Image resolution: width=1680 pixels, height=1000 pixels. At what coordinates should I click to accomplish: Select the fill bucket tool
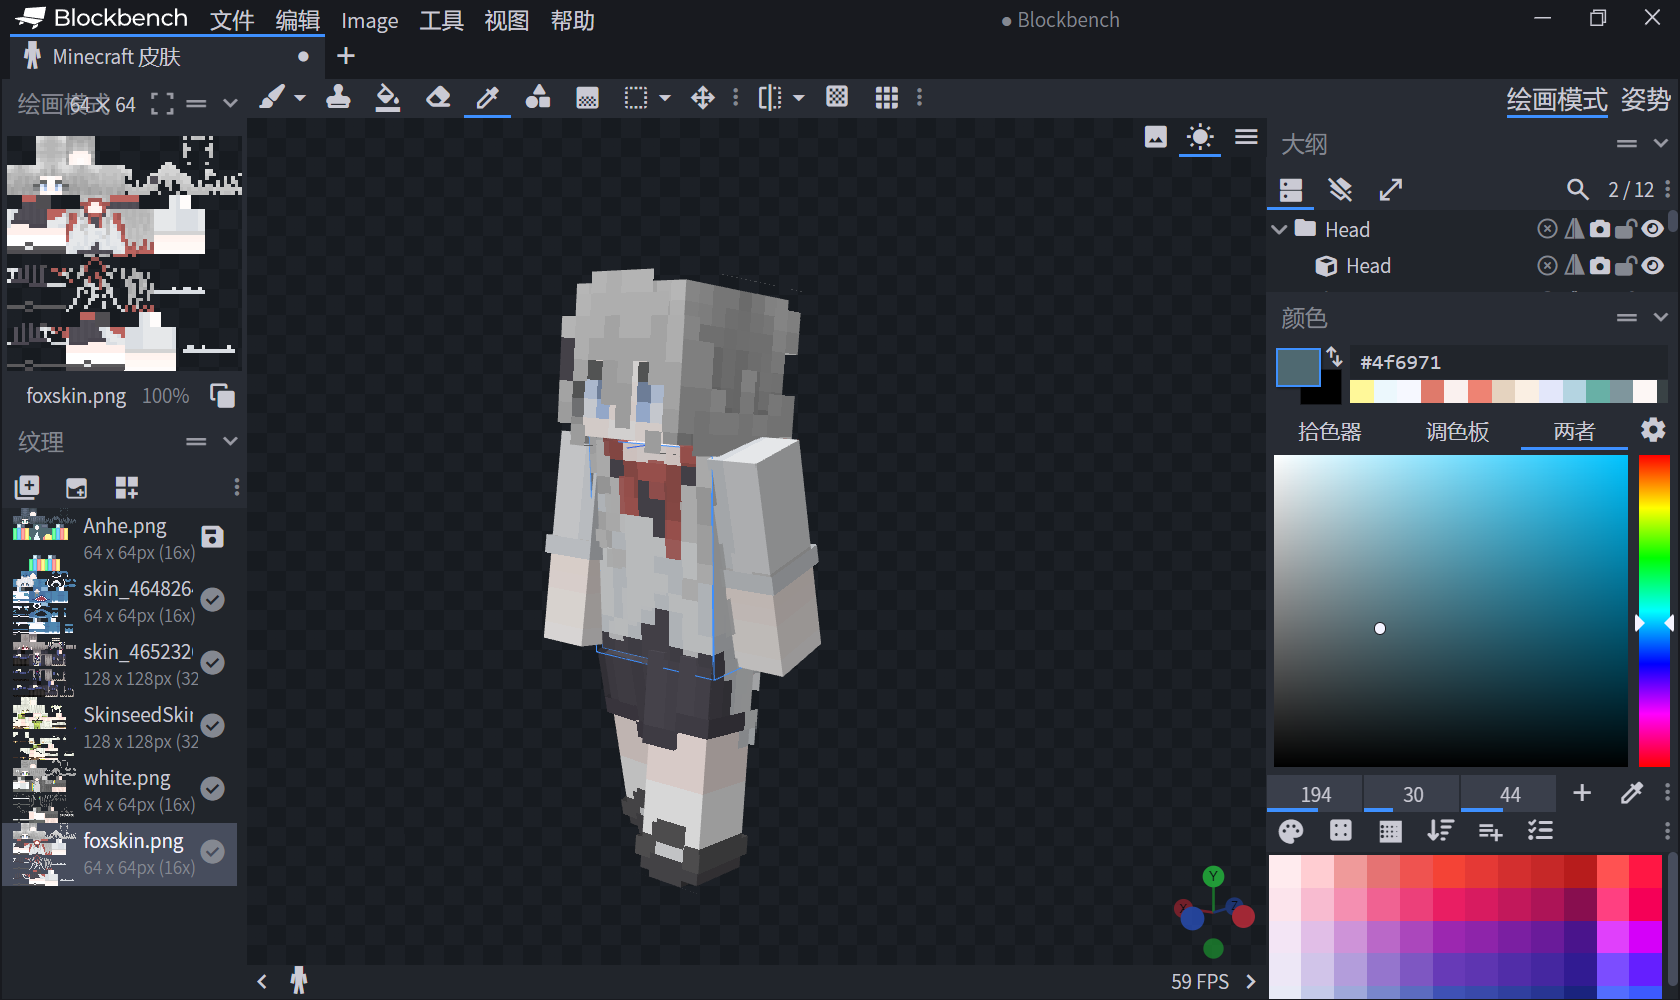[x=388, y=97]
